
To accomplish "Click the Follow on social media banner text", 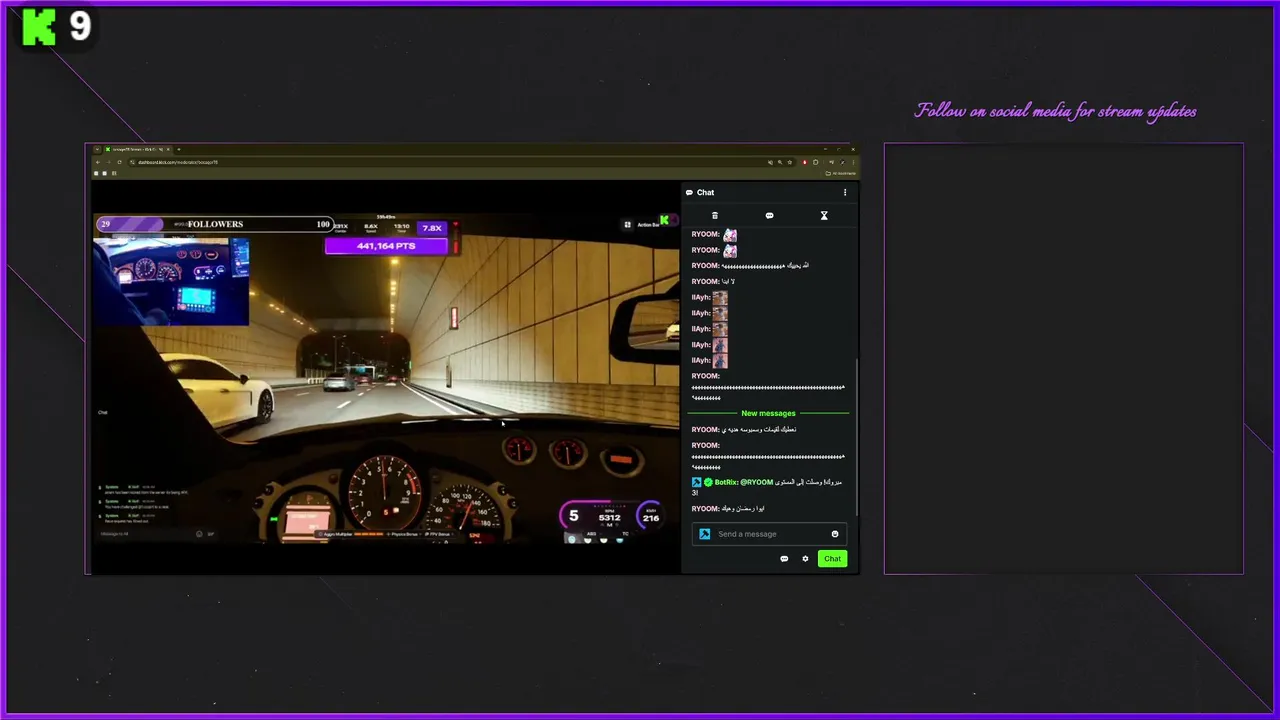I will 1056,111.
